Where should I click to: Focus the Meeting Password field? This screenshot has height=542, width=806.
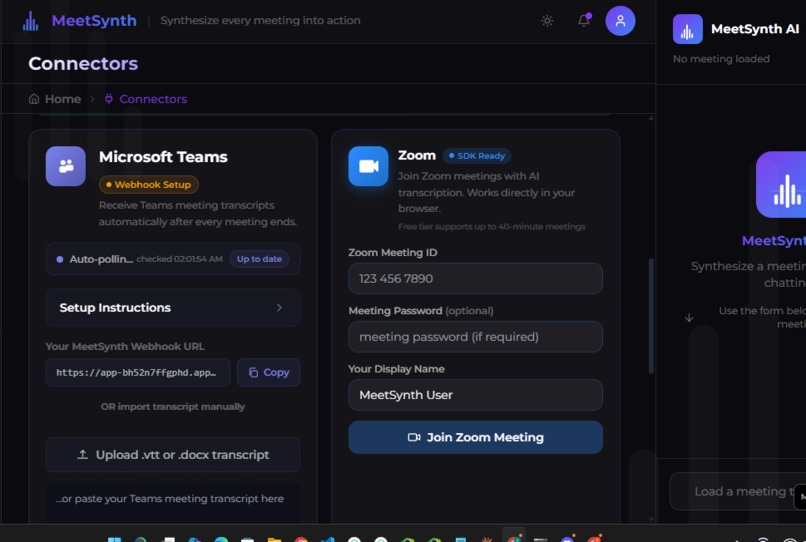point(475,337)
